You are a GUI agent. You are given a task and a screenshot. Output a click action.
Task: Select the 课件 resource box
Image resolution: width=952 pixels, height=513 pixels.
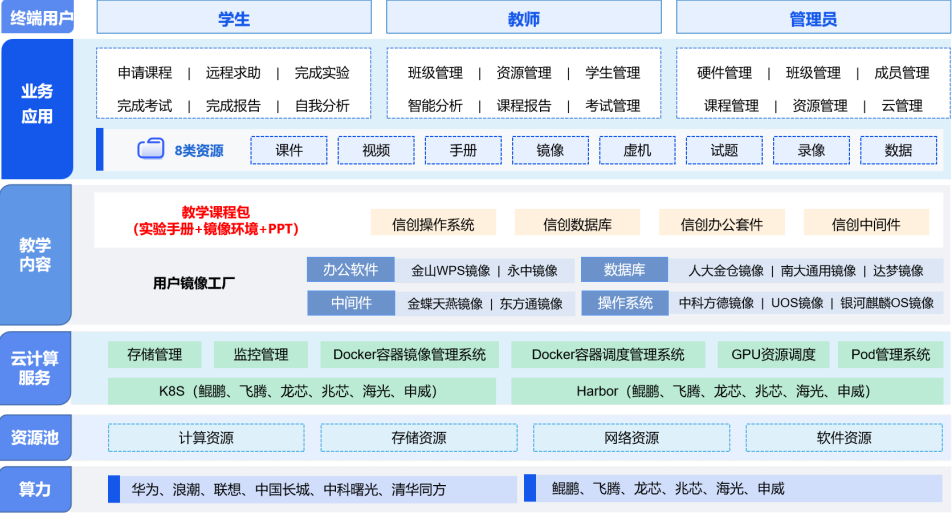click(x=289, y=151)
